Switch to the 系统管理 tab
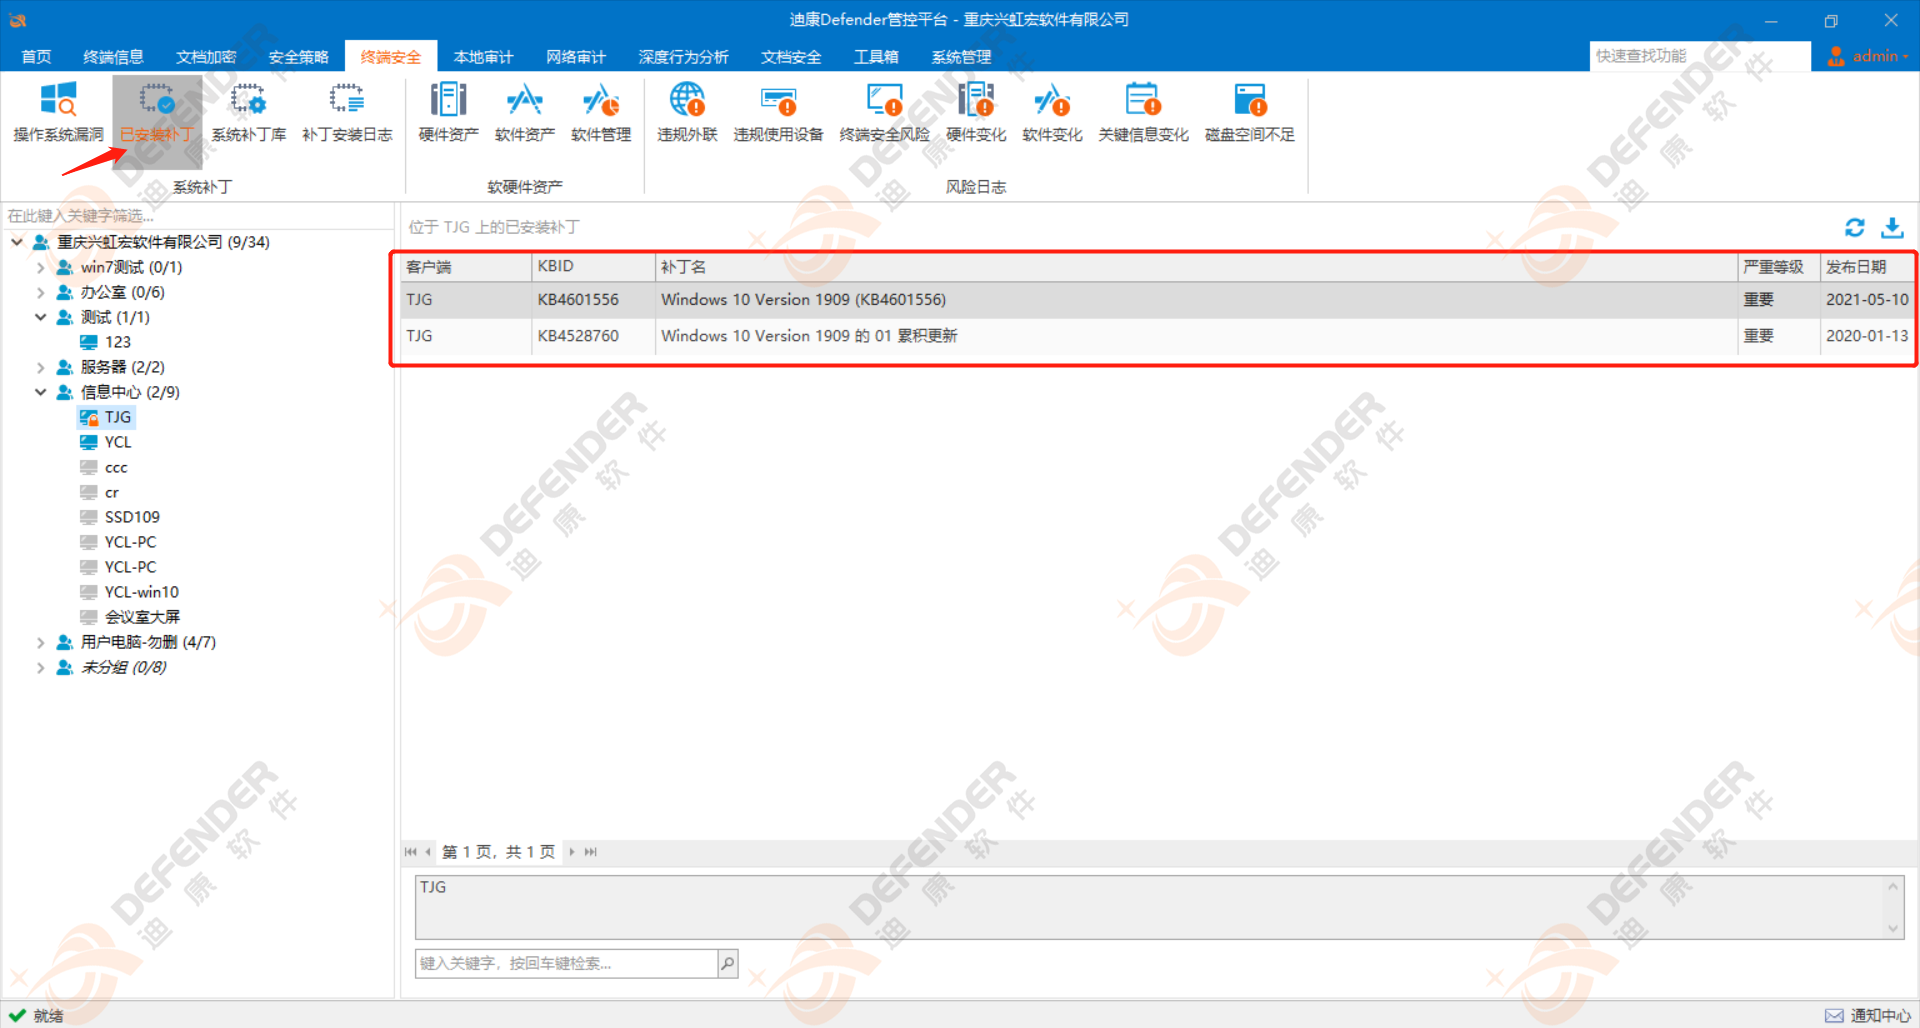1920x1028 pixels. coord(961,57)
